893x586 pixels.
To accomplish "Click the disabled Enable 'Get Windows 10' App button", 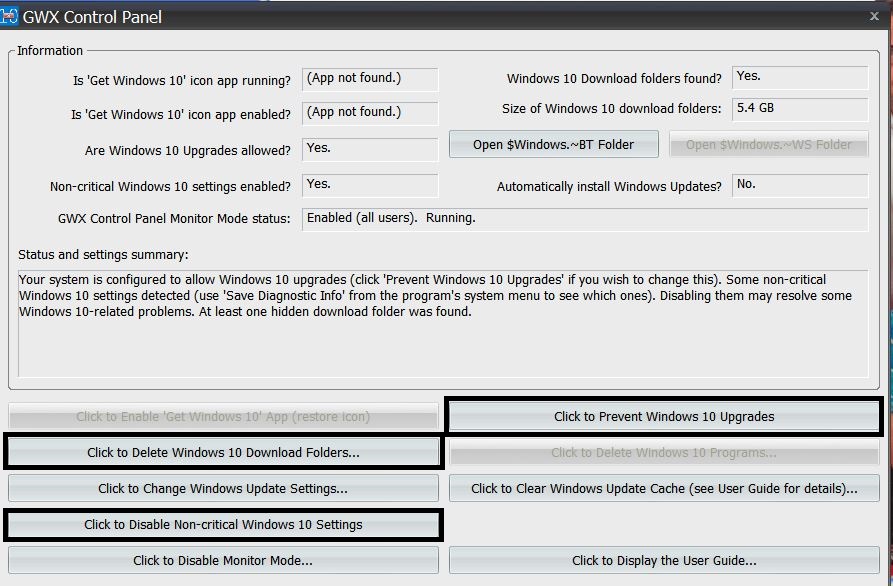I will [x=223, y=416].
